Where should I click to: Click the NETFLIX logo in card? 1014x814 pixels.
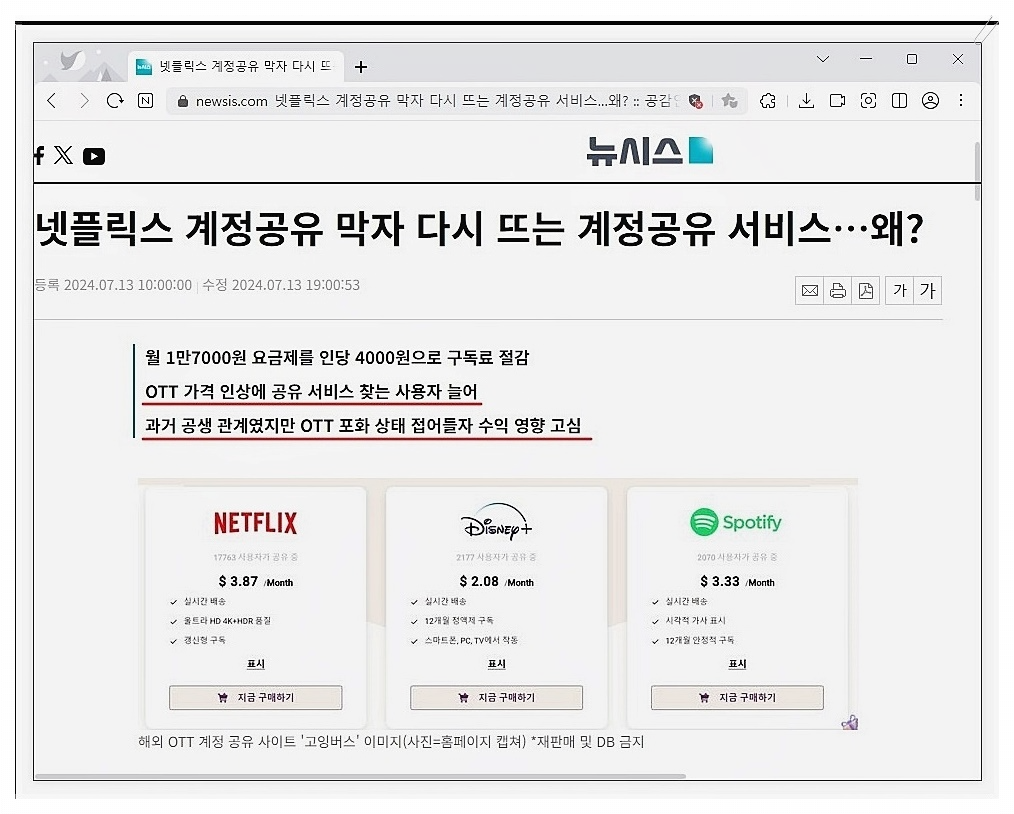255,523
